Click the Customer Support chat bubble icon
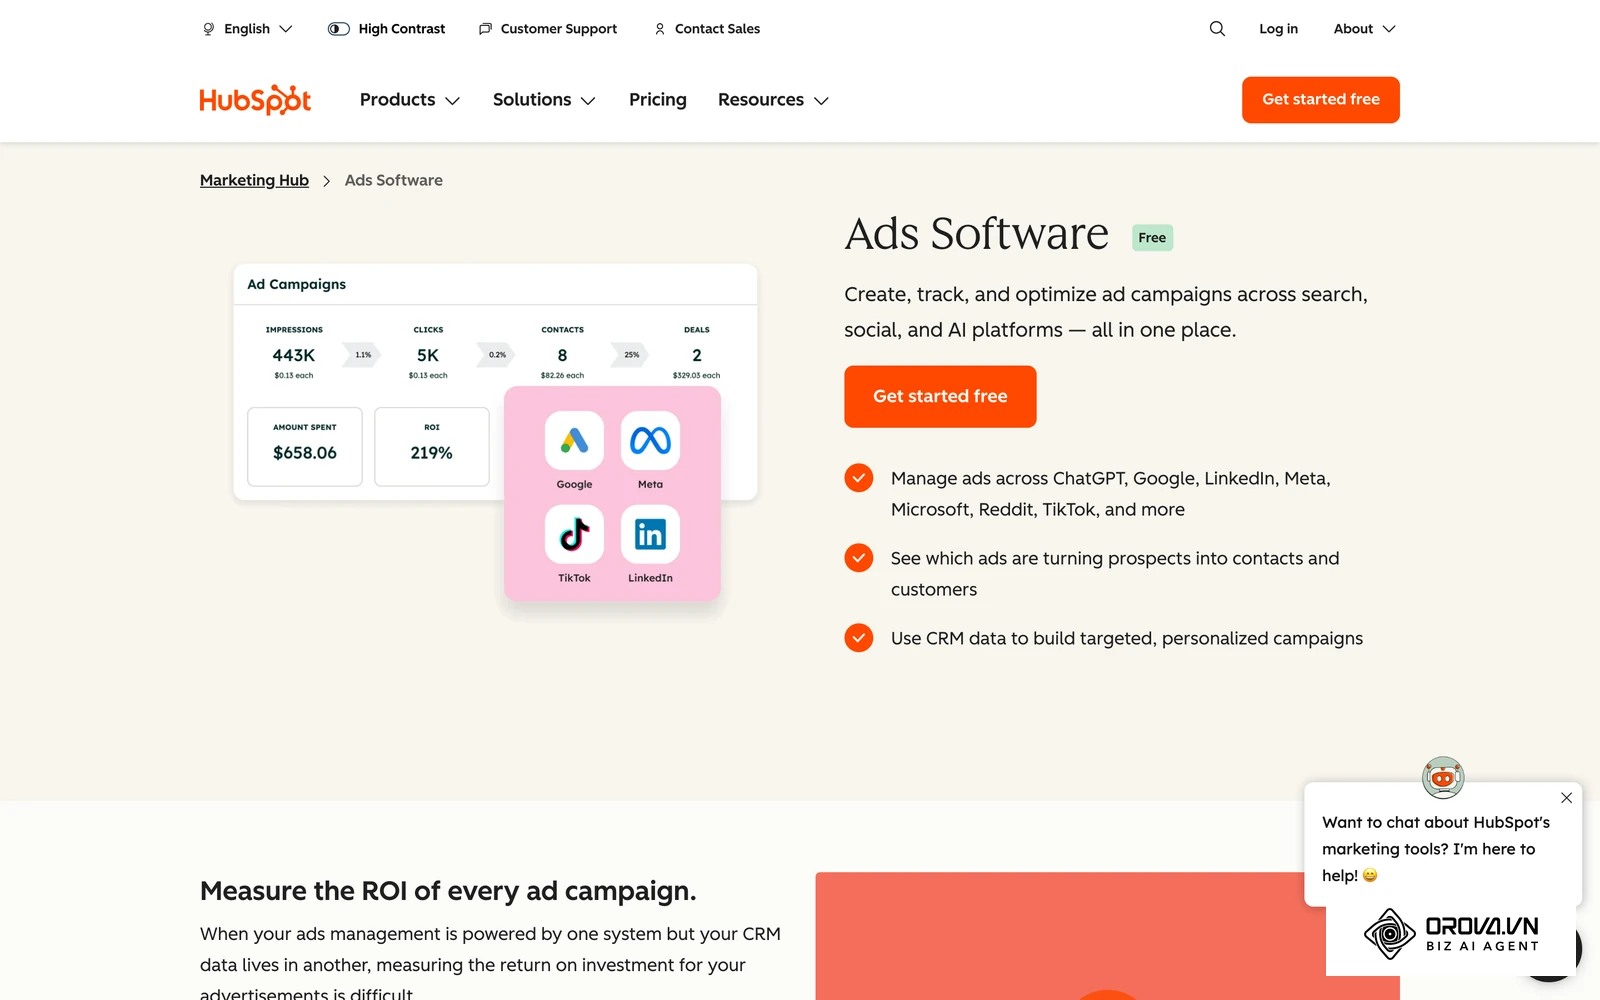This screenshot has height=1000, width=1600. click(485, 29)
